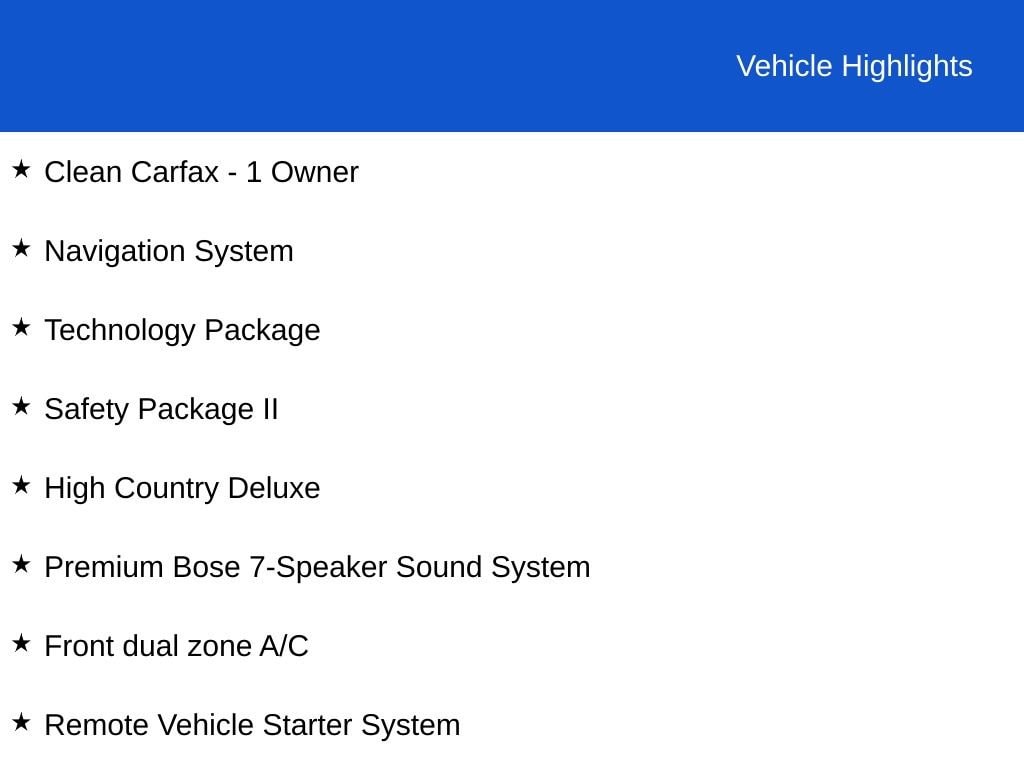Click the star bullet beside Clean Carfax
Image resolution: width=1024 pixels, height=768 pixels.
pyautogui.click(x=21, y=169)
